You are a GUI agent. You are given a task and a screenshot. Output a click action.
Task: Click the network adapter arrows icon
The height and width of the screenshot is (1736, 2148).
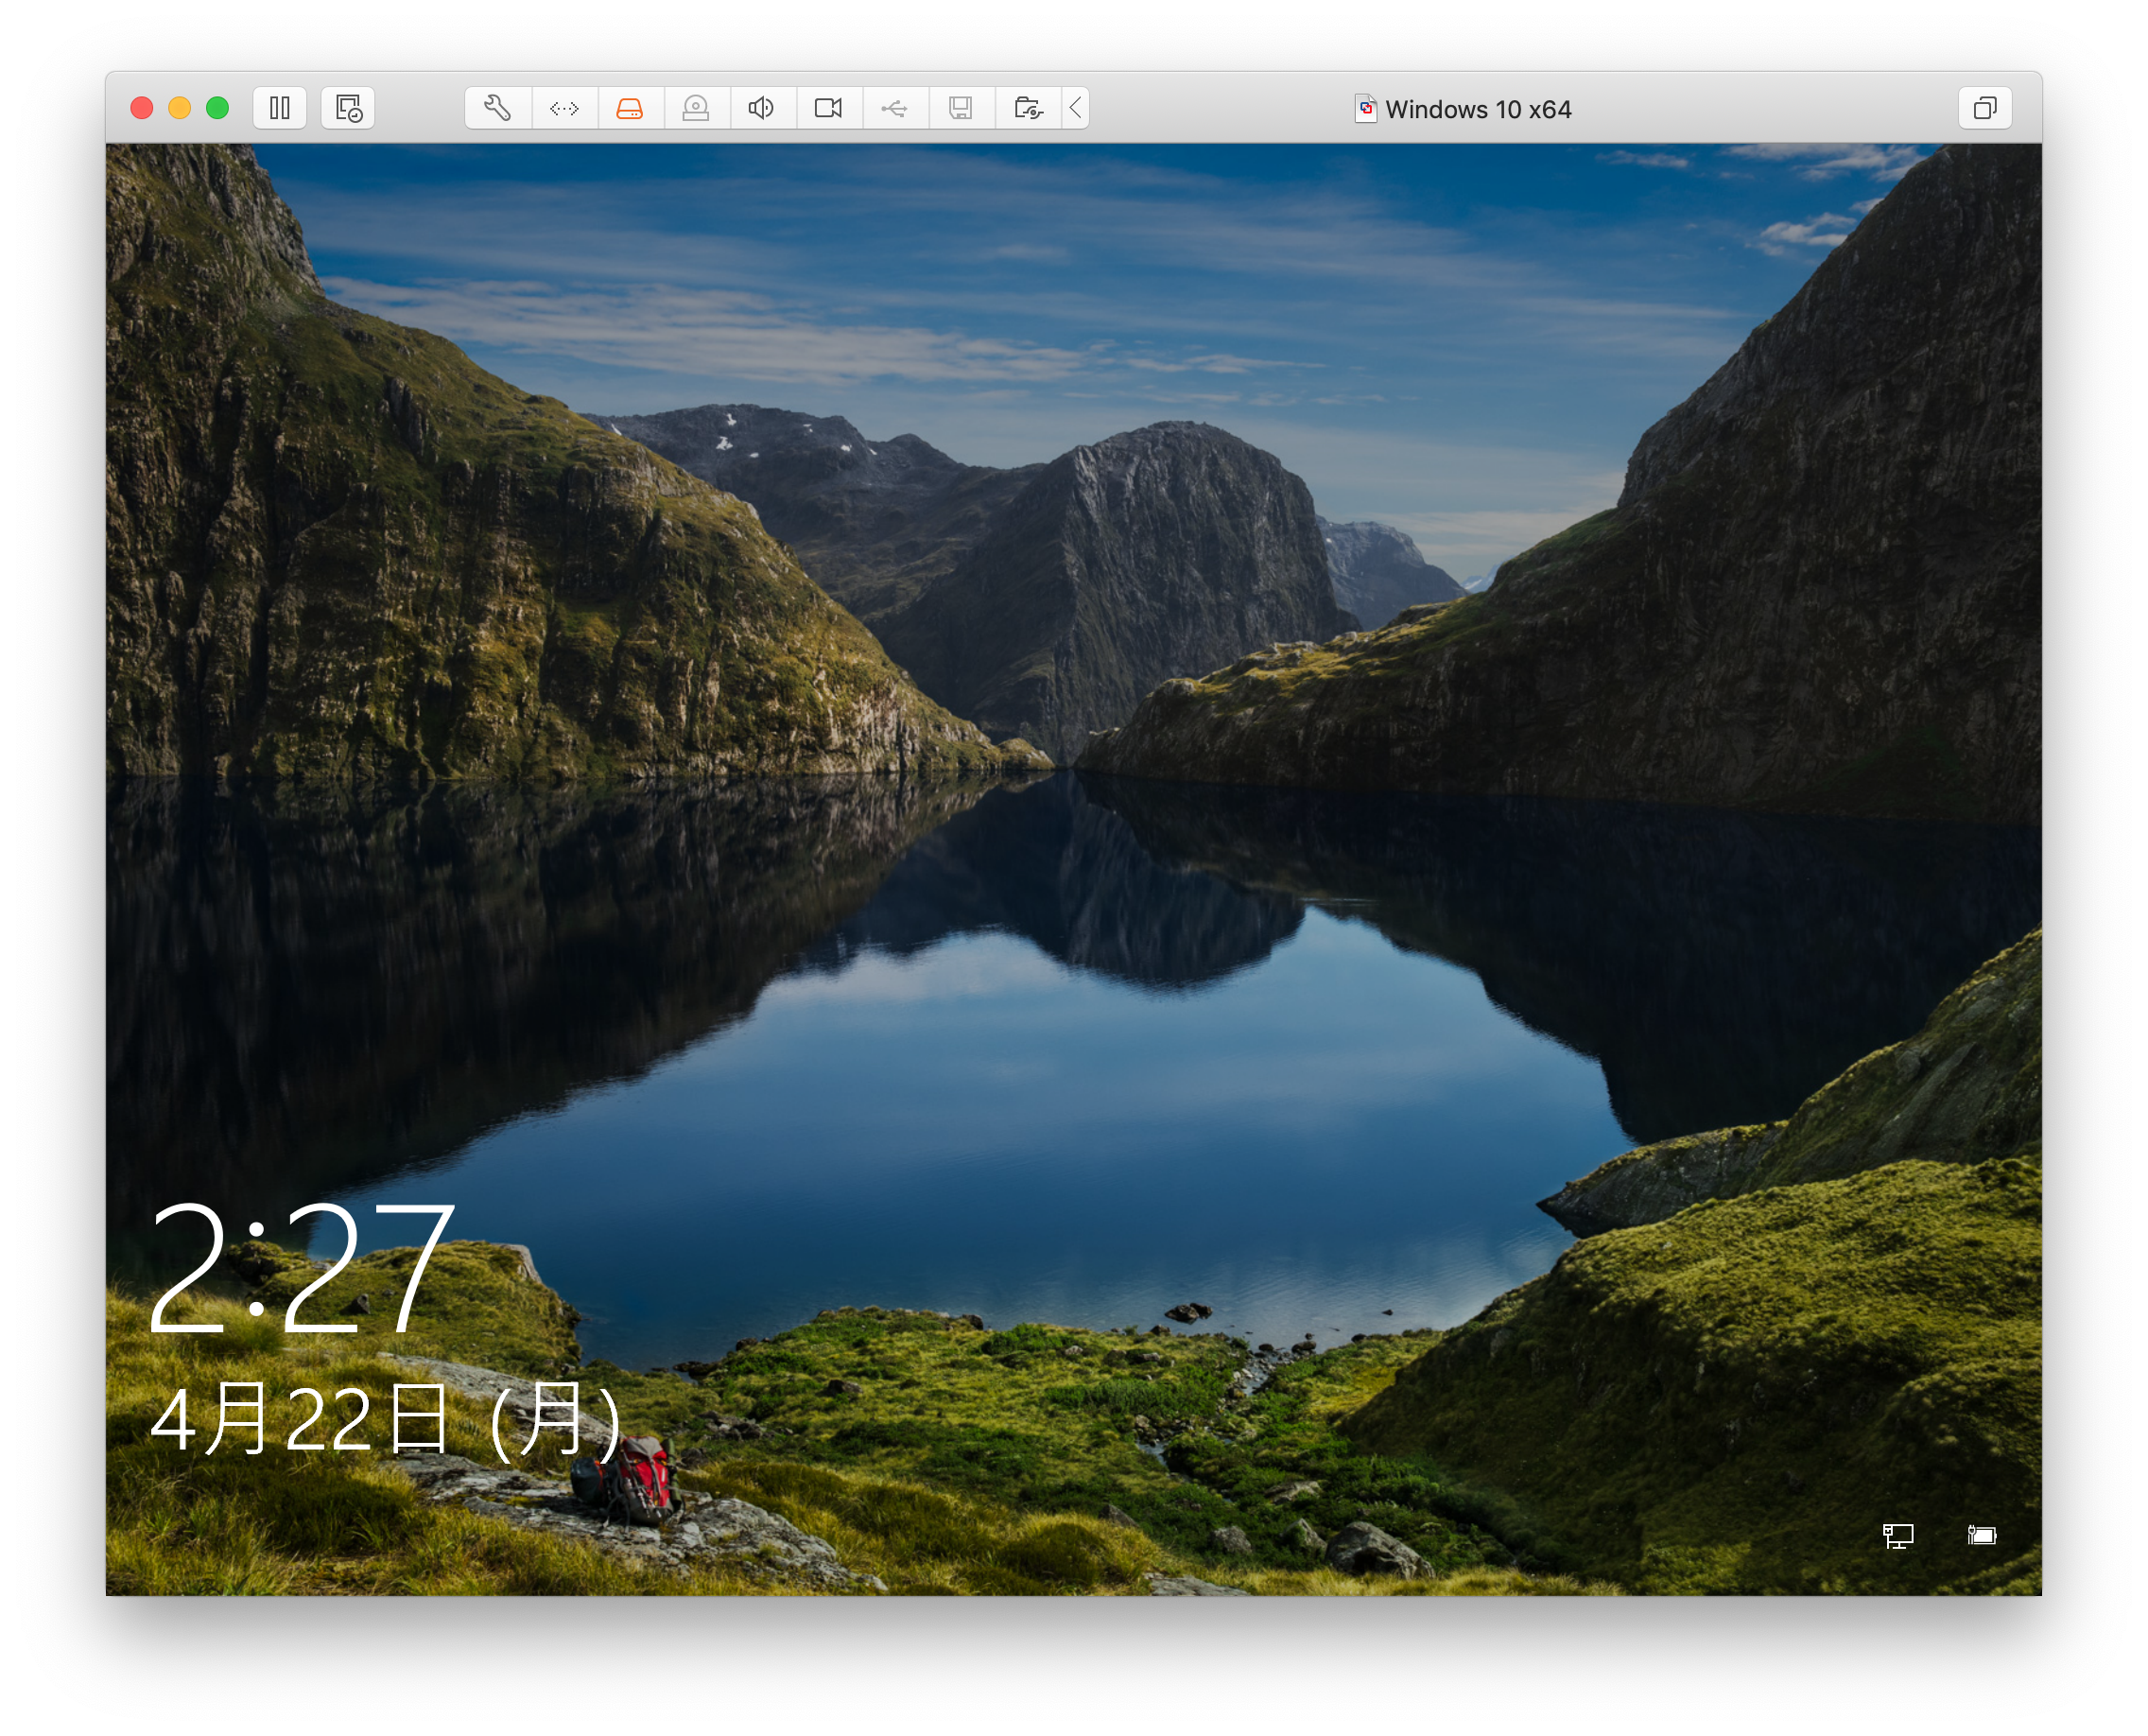tap(565, 108)
